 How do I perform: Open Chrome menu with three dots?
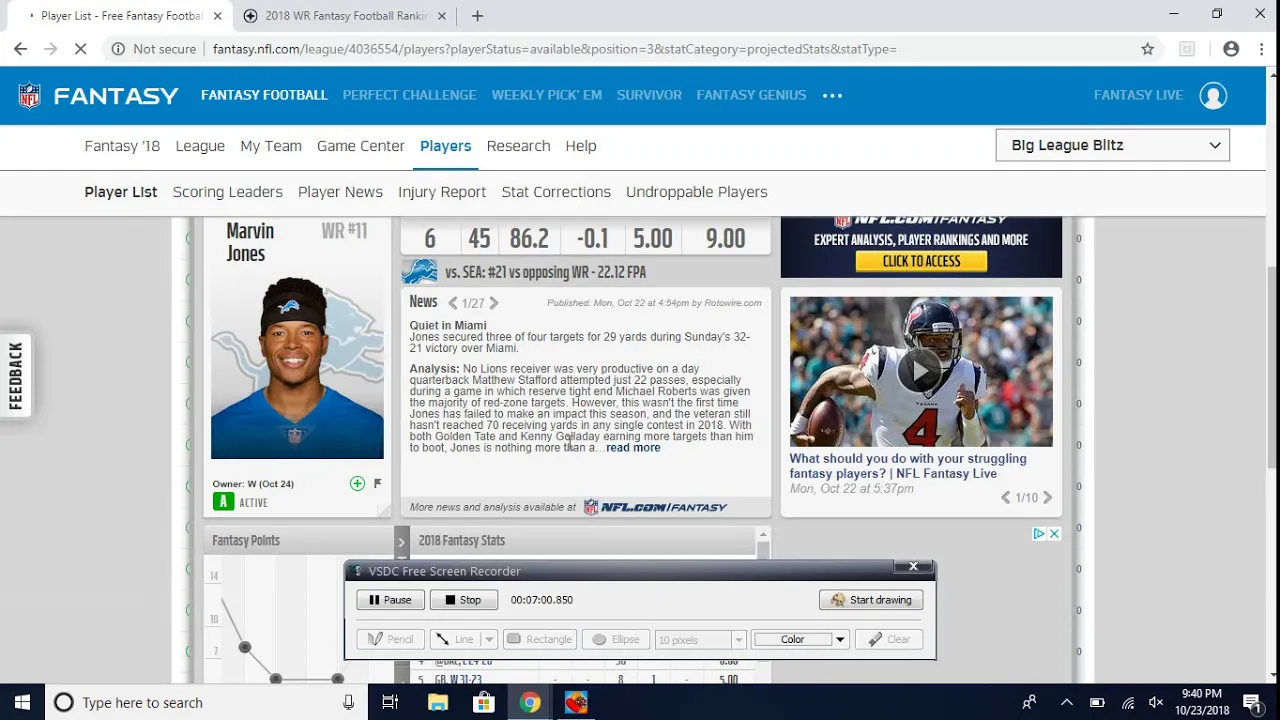point(1261,49)
